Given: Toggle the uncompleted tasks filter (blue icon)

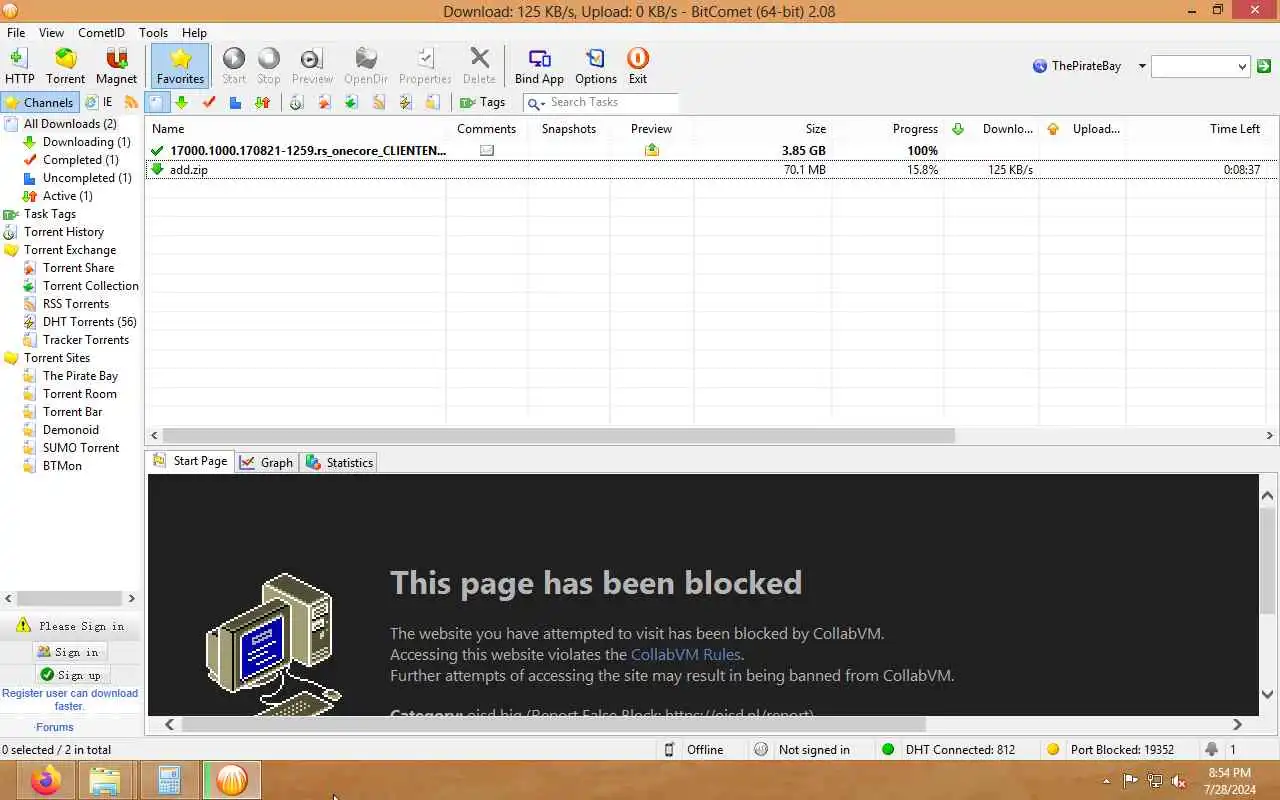Looking at the screenshot, I should (235, 102).
